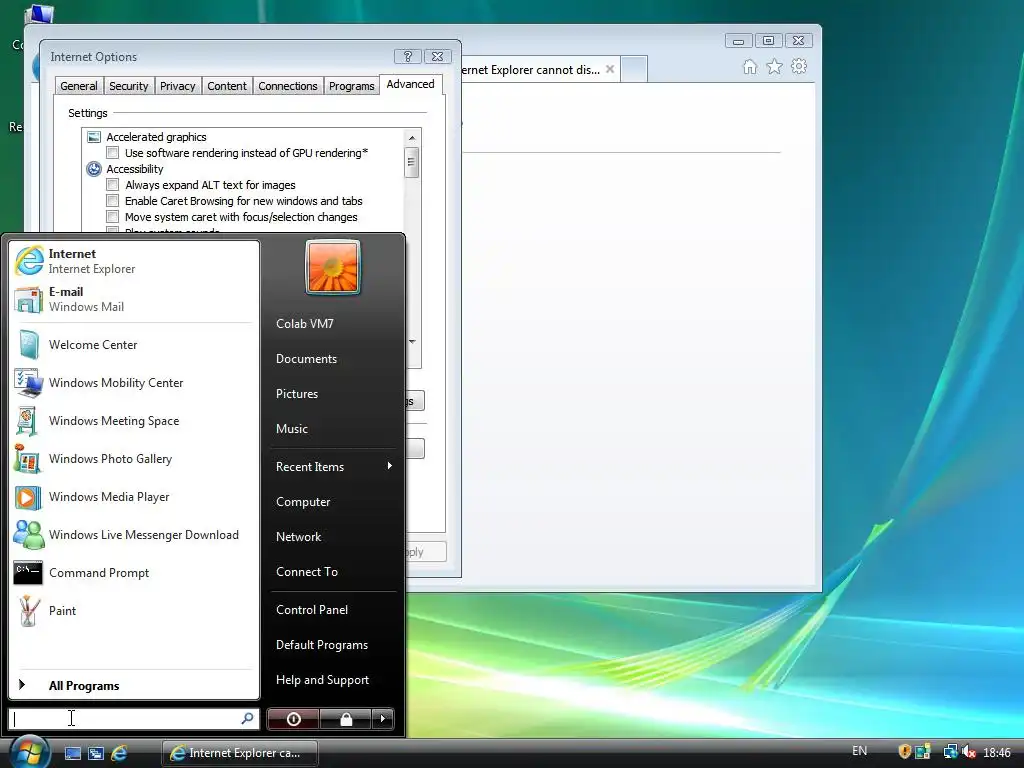Expand Recent Items submenu

pyautogui.click(x=333, y=466)
